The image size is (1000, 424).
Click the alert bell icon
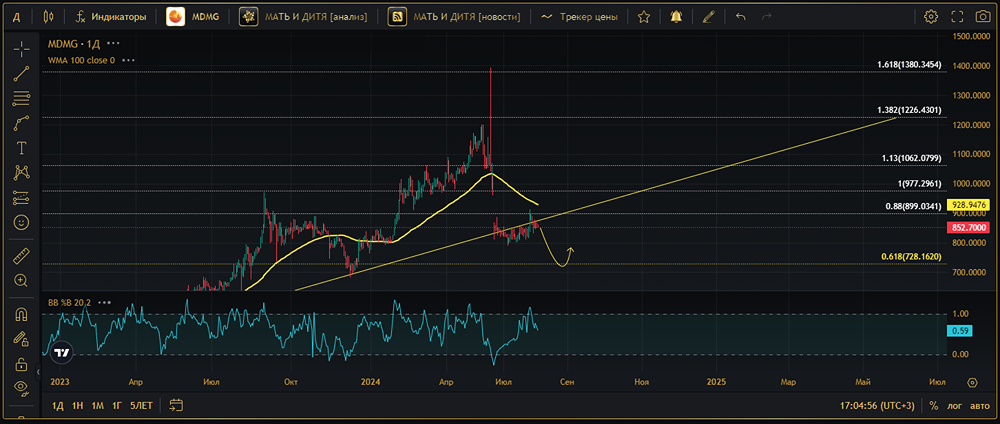tap(677, 17)
